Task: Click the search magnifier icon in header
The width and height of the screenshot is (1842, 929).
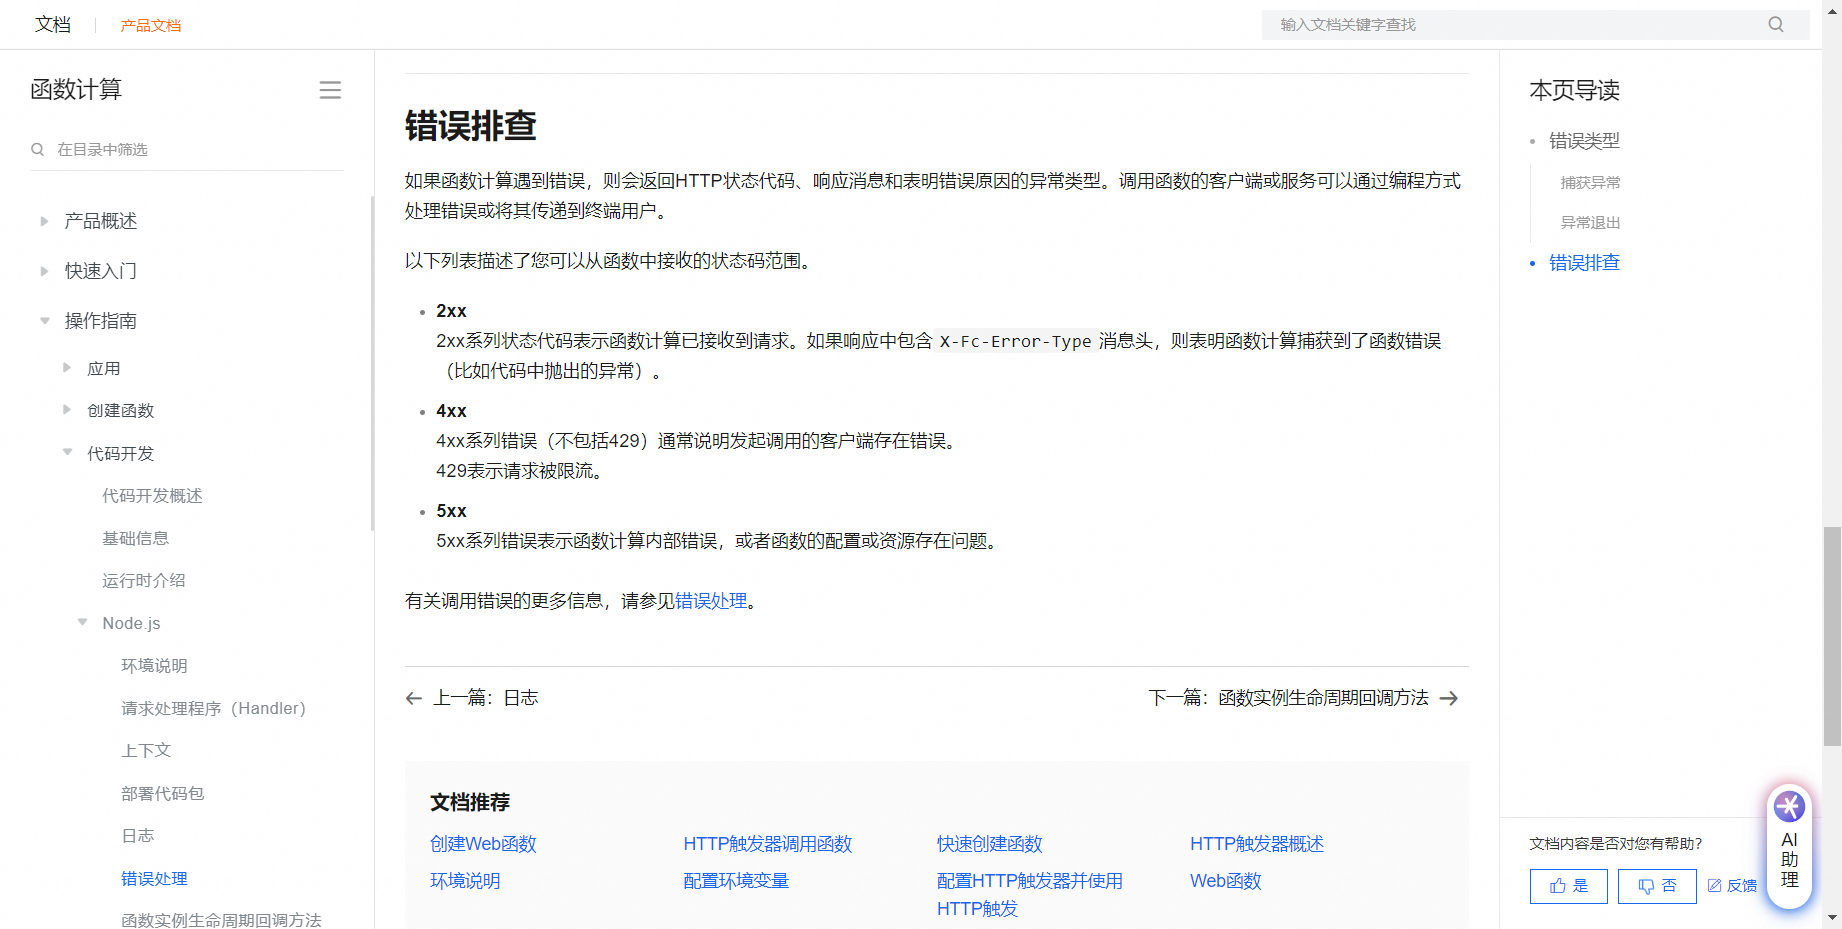Action: [x=1776, y=24]
